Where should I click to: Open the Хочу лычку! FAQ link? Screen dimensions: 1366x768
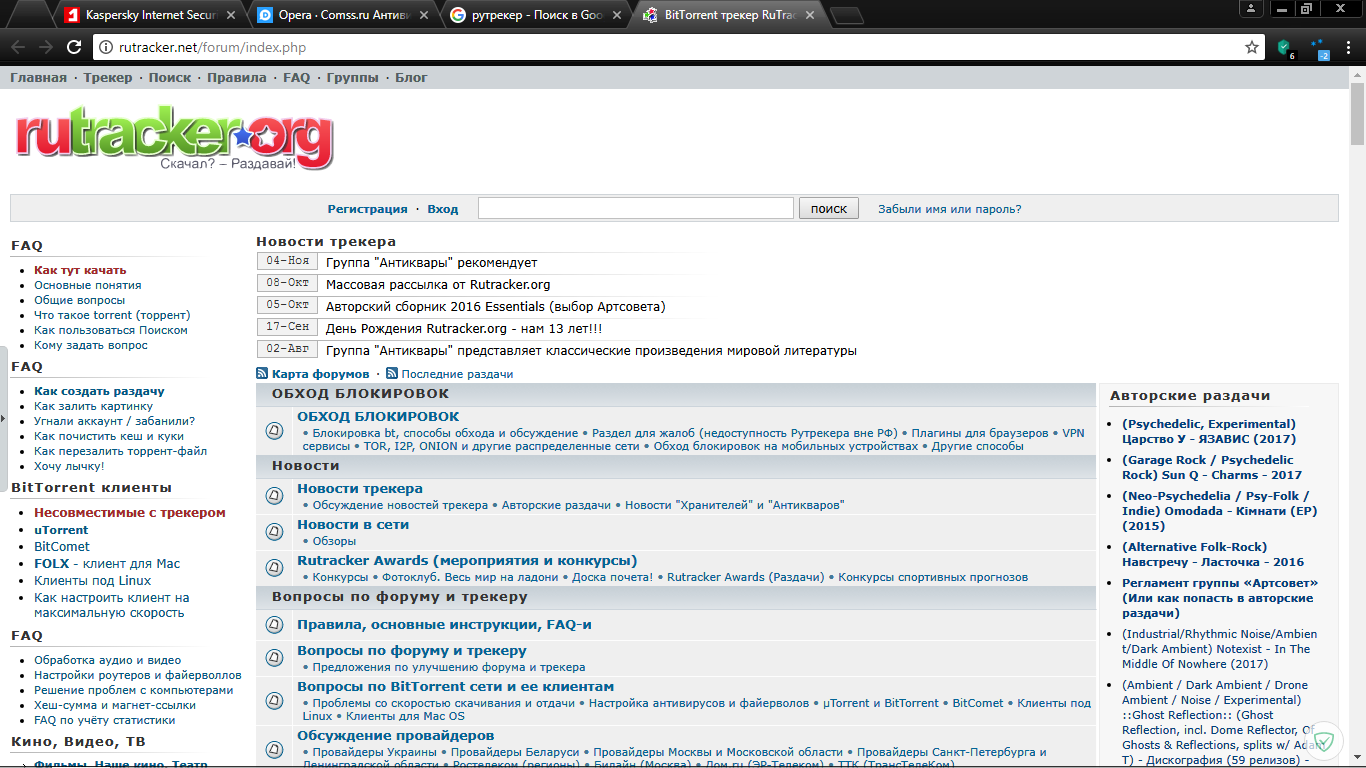click(x=69, y=466)
